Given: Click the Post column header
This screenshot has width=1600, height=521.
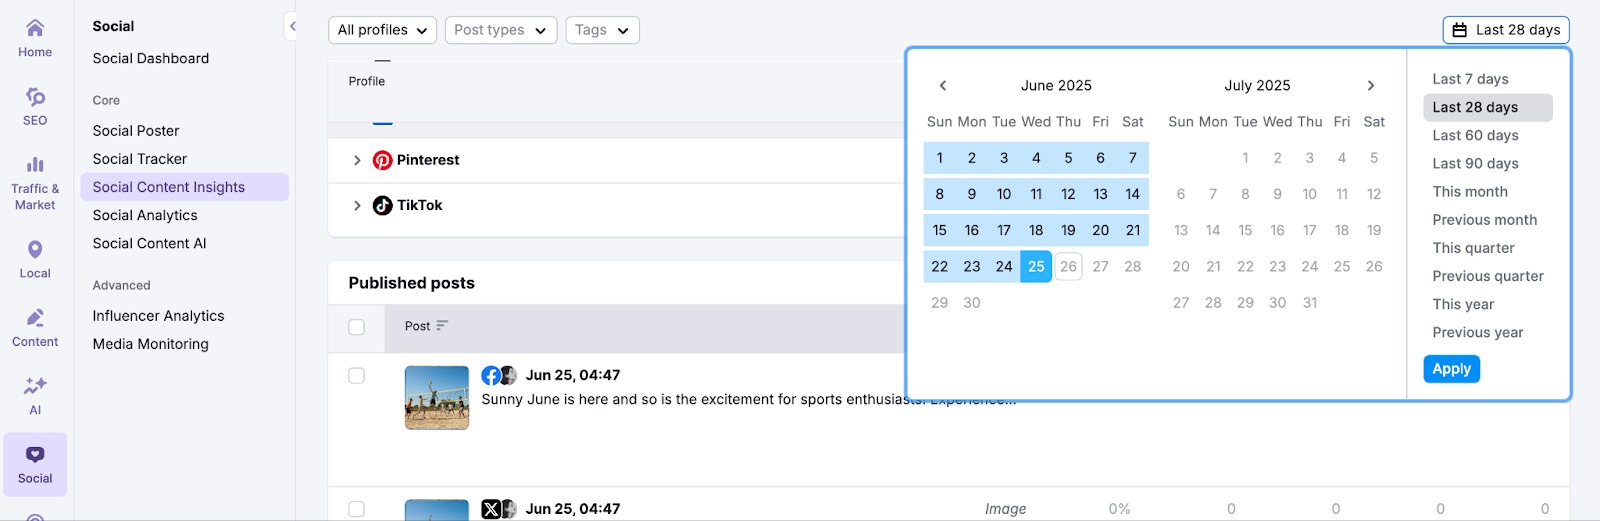Looking at the screenshot, I should (x=417, y=326).
